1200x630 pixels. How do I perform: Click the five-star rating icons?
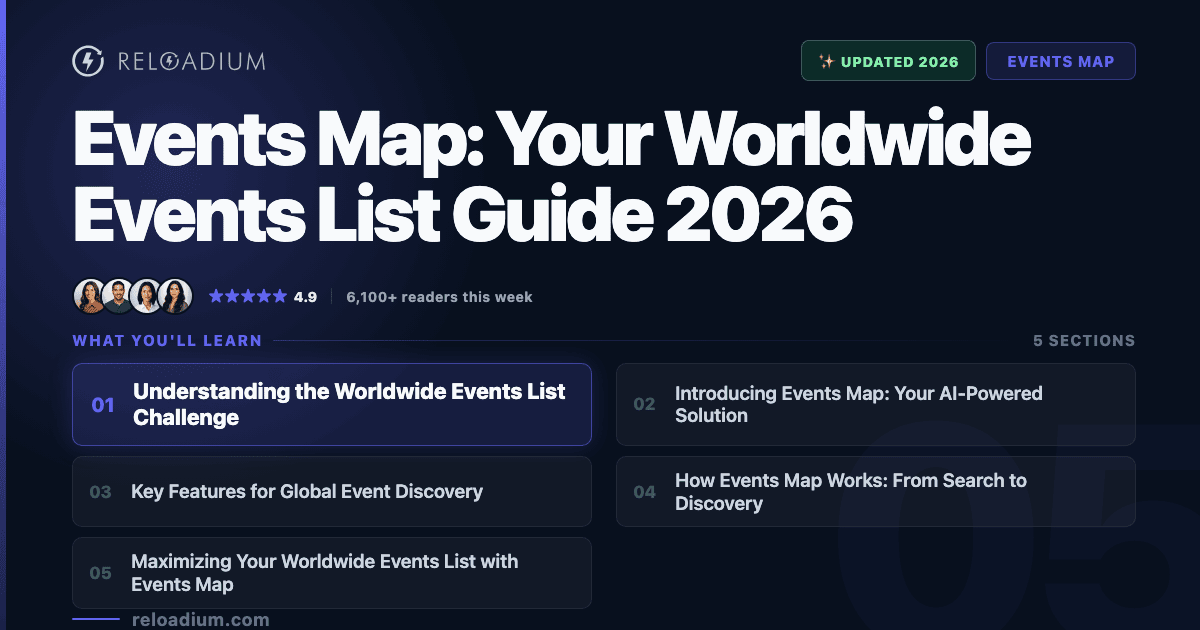(x=247, y=297)
